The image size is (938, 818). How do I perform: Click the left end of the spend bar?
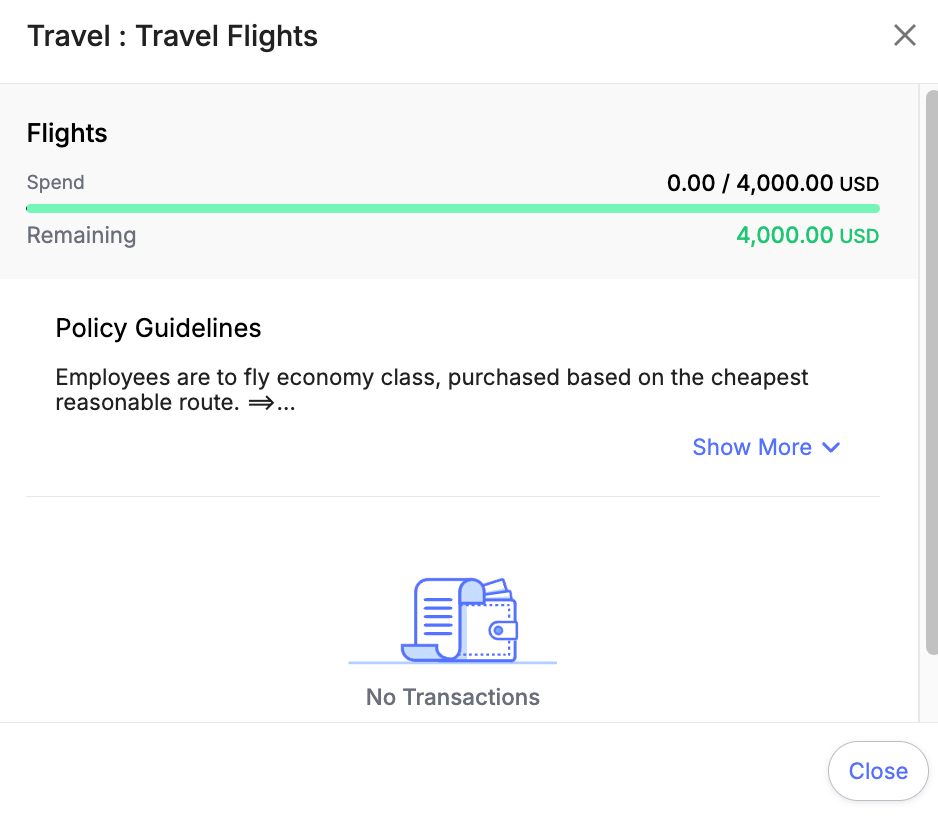[29, 208]
